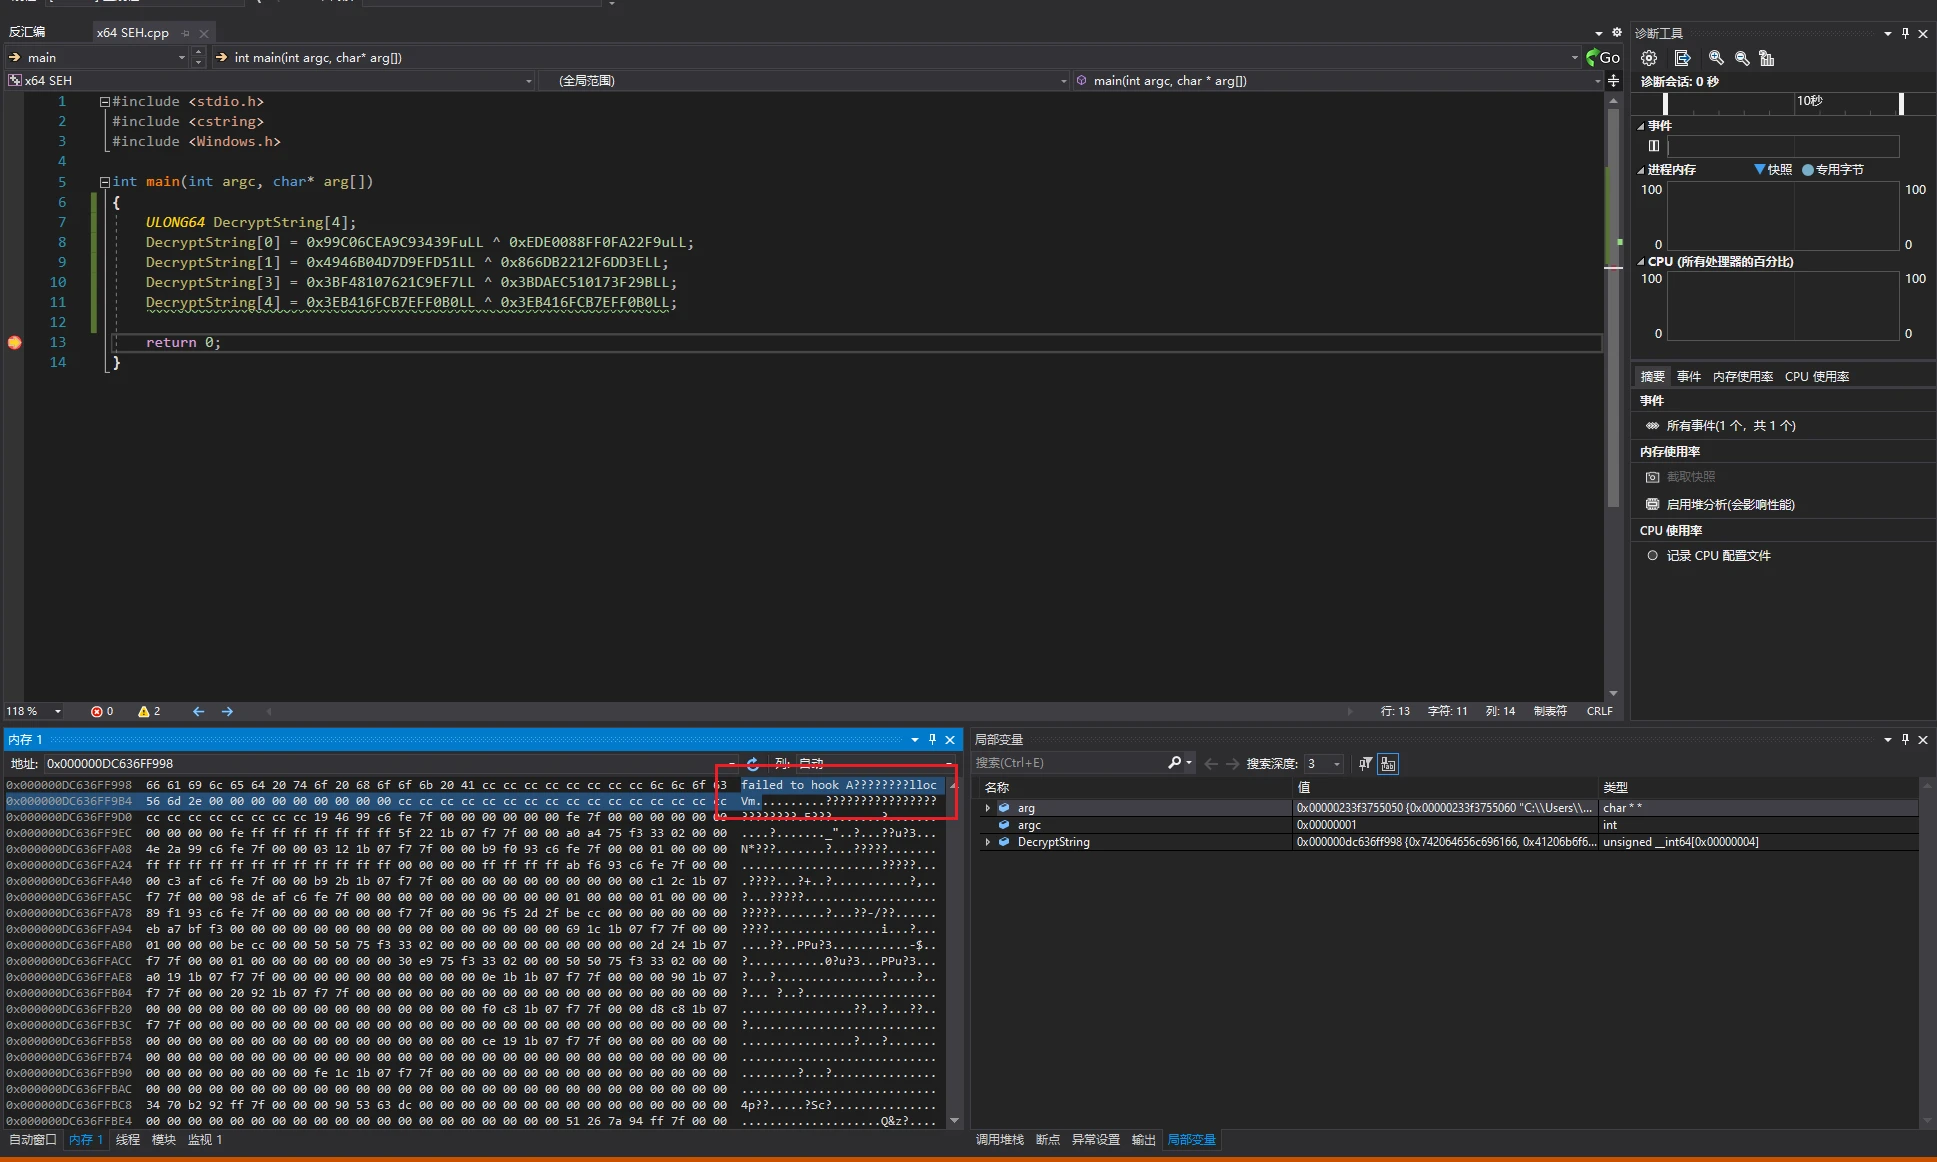Navigate forward with the blue right arrow
This screenshot has width=1937, height=1162.
(227, 711)
